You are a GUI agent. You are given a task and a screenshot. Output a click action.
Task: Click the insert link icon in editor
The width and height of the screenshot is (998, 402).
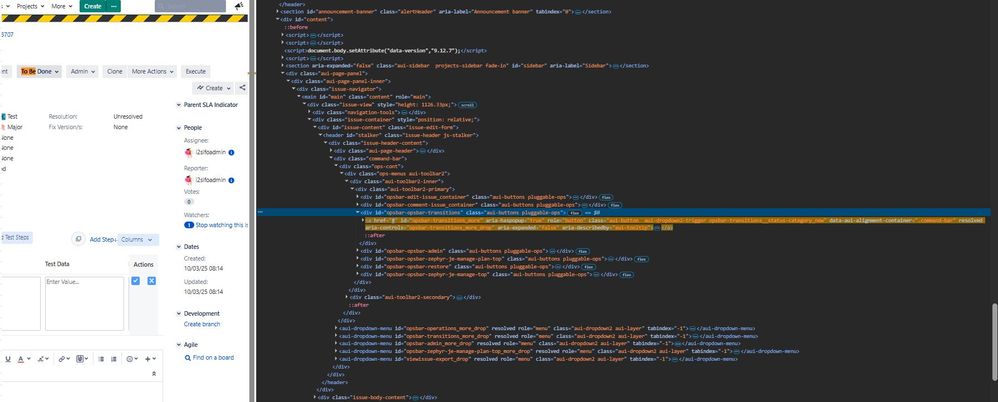tap(64, 359)
